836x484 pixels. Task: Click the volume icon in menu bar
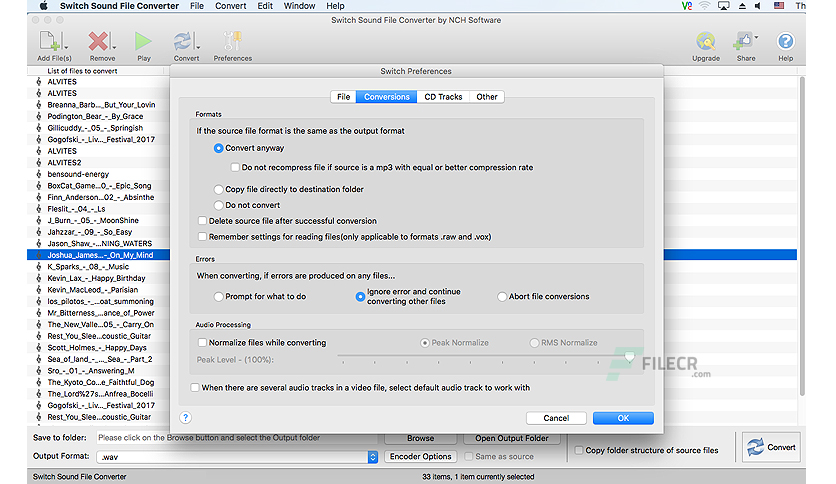point(758,6)
